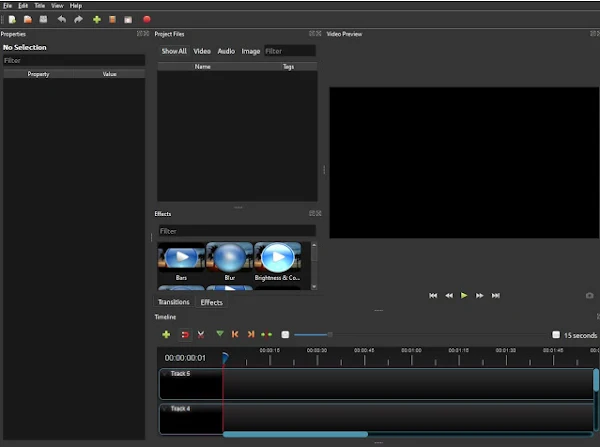Jump to next marker
Screen dimensions: 600x447
click(x=251, y=334)
